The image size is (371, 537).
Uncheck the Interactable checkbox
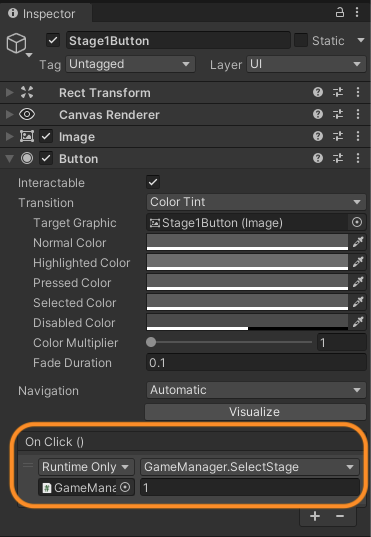point(153,182)
